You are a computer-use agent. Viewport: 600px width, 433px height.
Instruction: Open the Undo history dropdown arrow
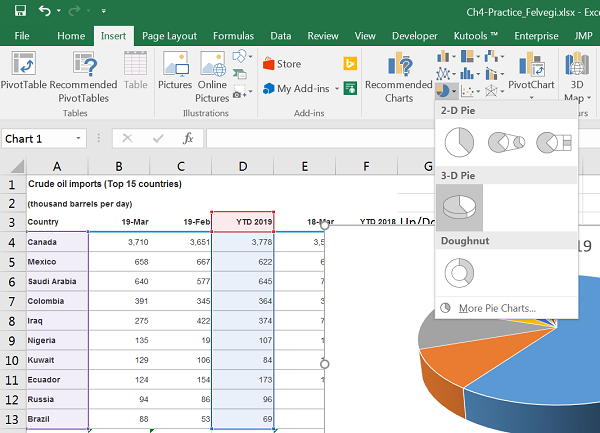[x=59, y=11]
